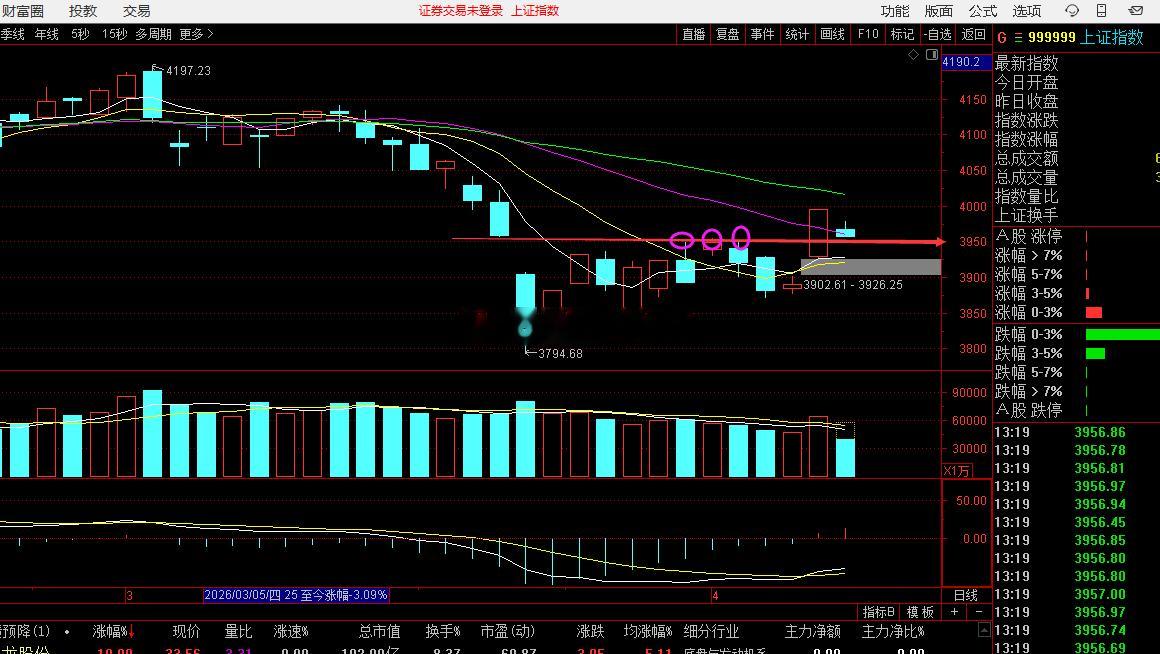Open the mail messages icon
The height and width of the screenshot is (654, 1160).
pos(1136,10)
